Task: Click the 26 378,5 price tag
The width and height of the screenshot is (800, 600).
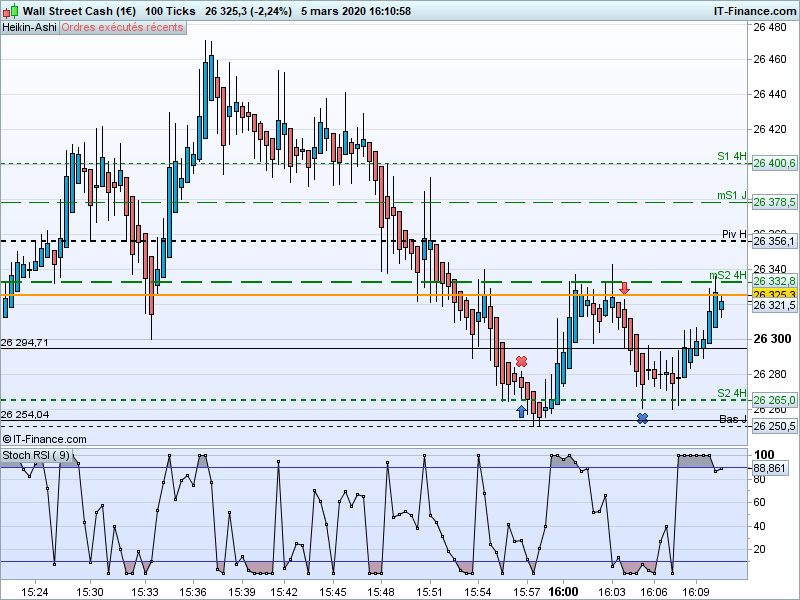Action: [x=774, y=203]
